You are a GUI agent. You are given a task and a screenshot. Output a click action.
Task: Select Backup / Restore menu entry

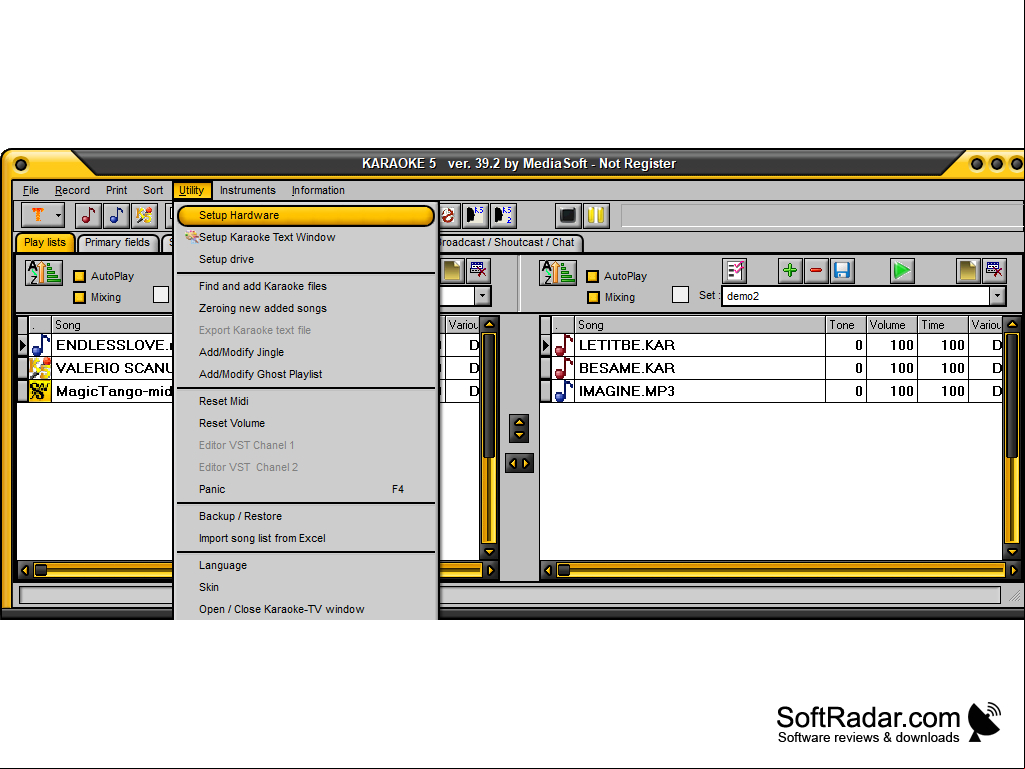[x=305, y=517]
